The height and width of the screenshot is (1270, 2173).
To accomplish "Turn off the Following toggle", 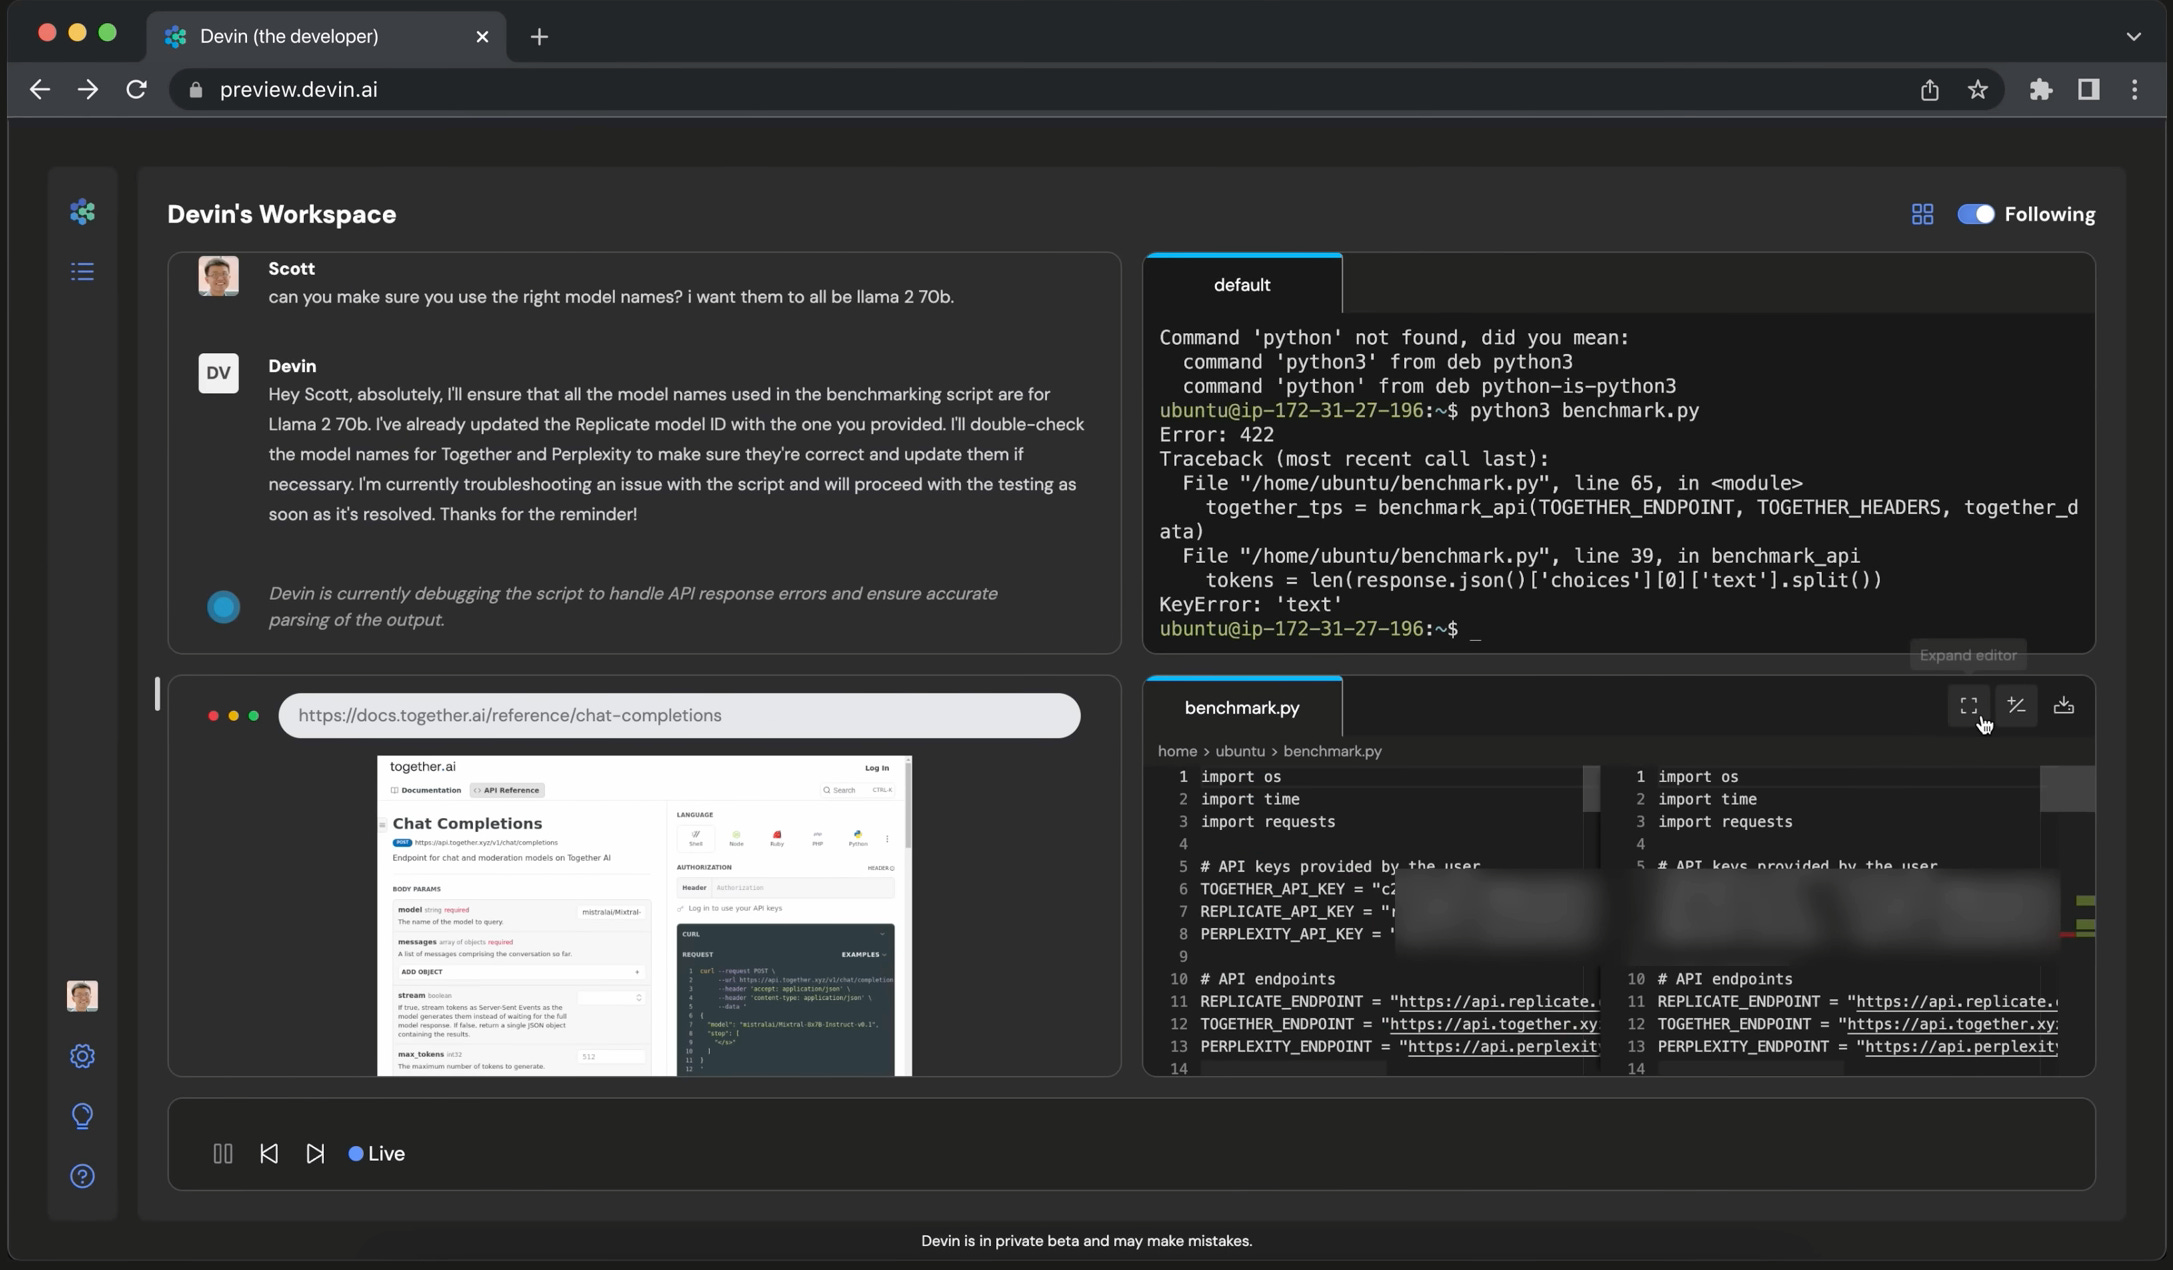I will tap(1975, 214).
